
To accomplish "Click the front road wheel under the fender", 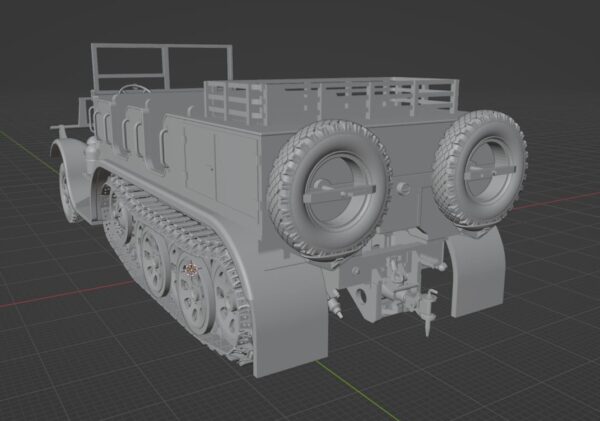I will 68,192.
